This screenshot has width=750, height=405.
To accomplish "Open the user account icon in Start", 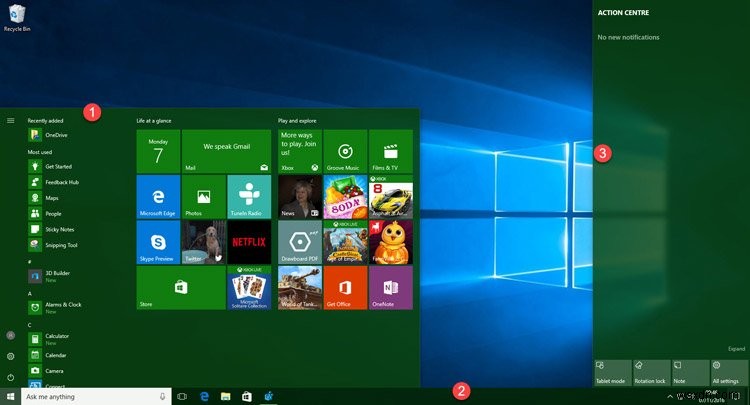I will point(11,336).
